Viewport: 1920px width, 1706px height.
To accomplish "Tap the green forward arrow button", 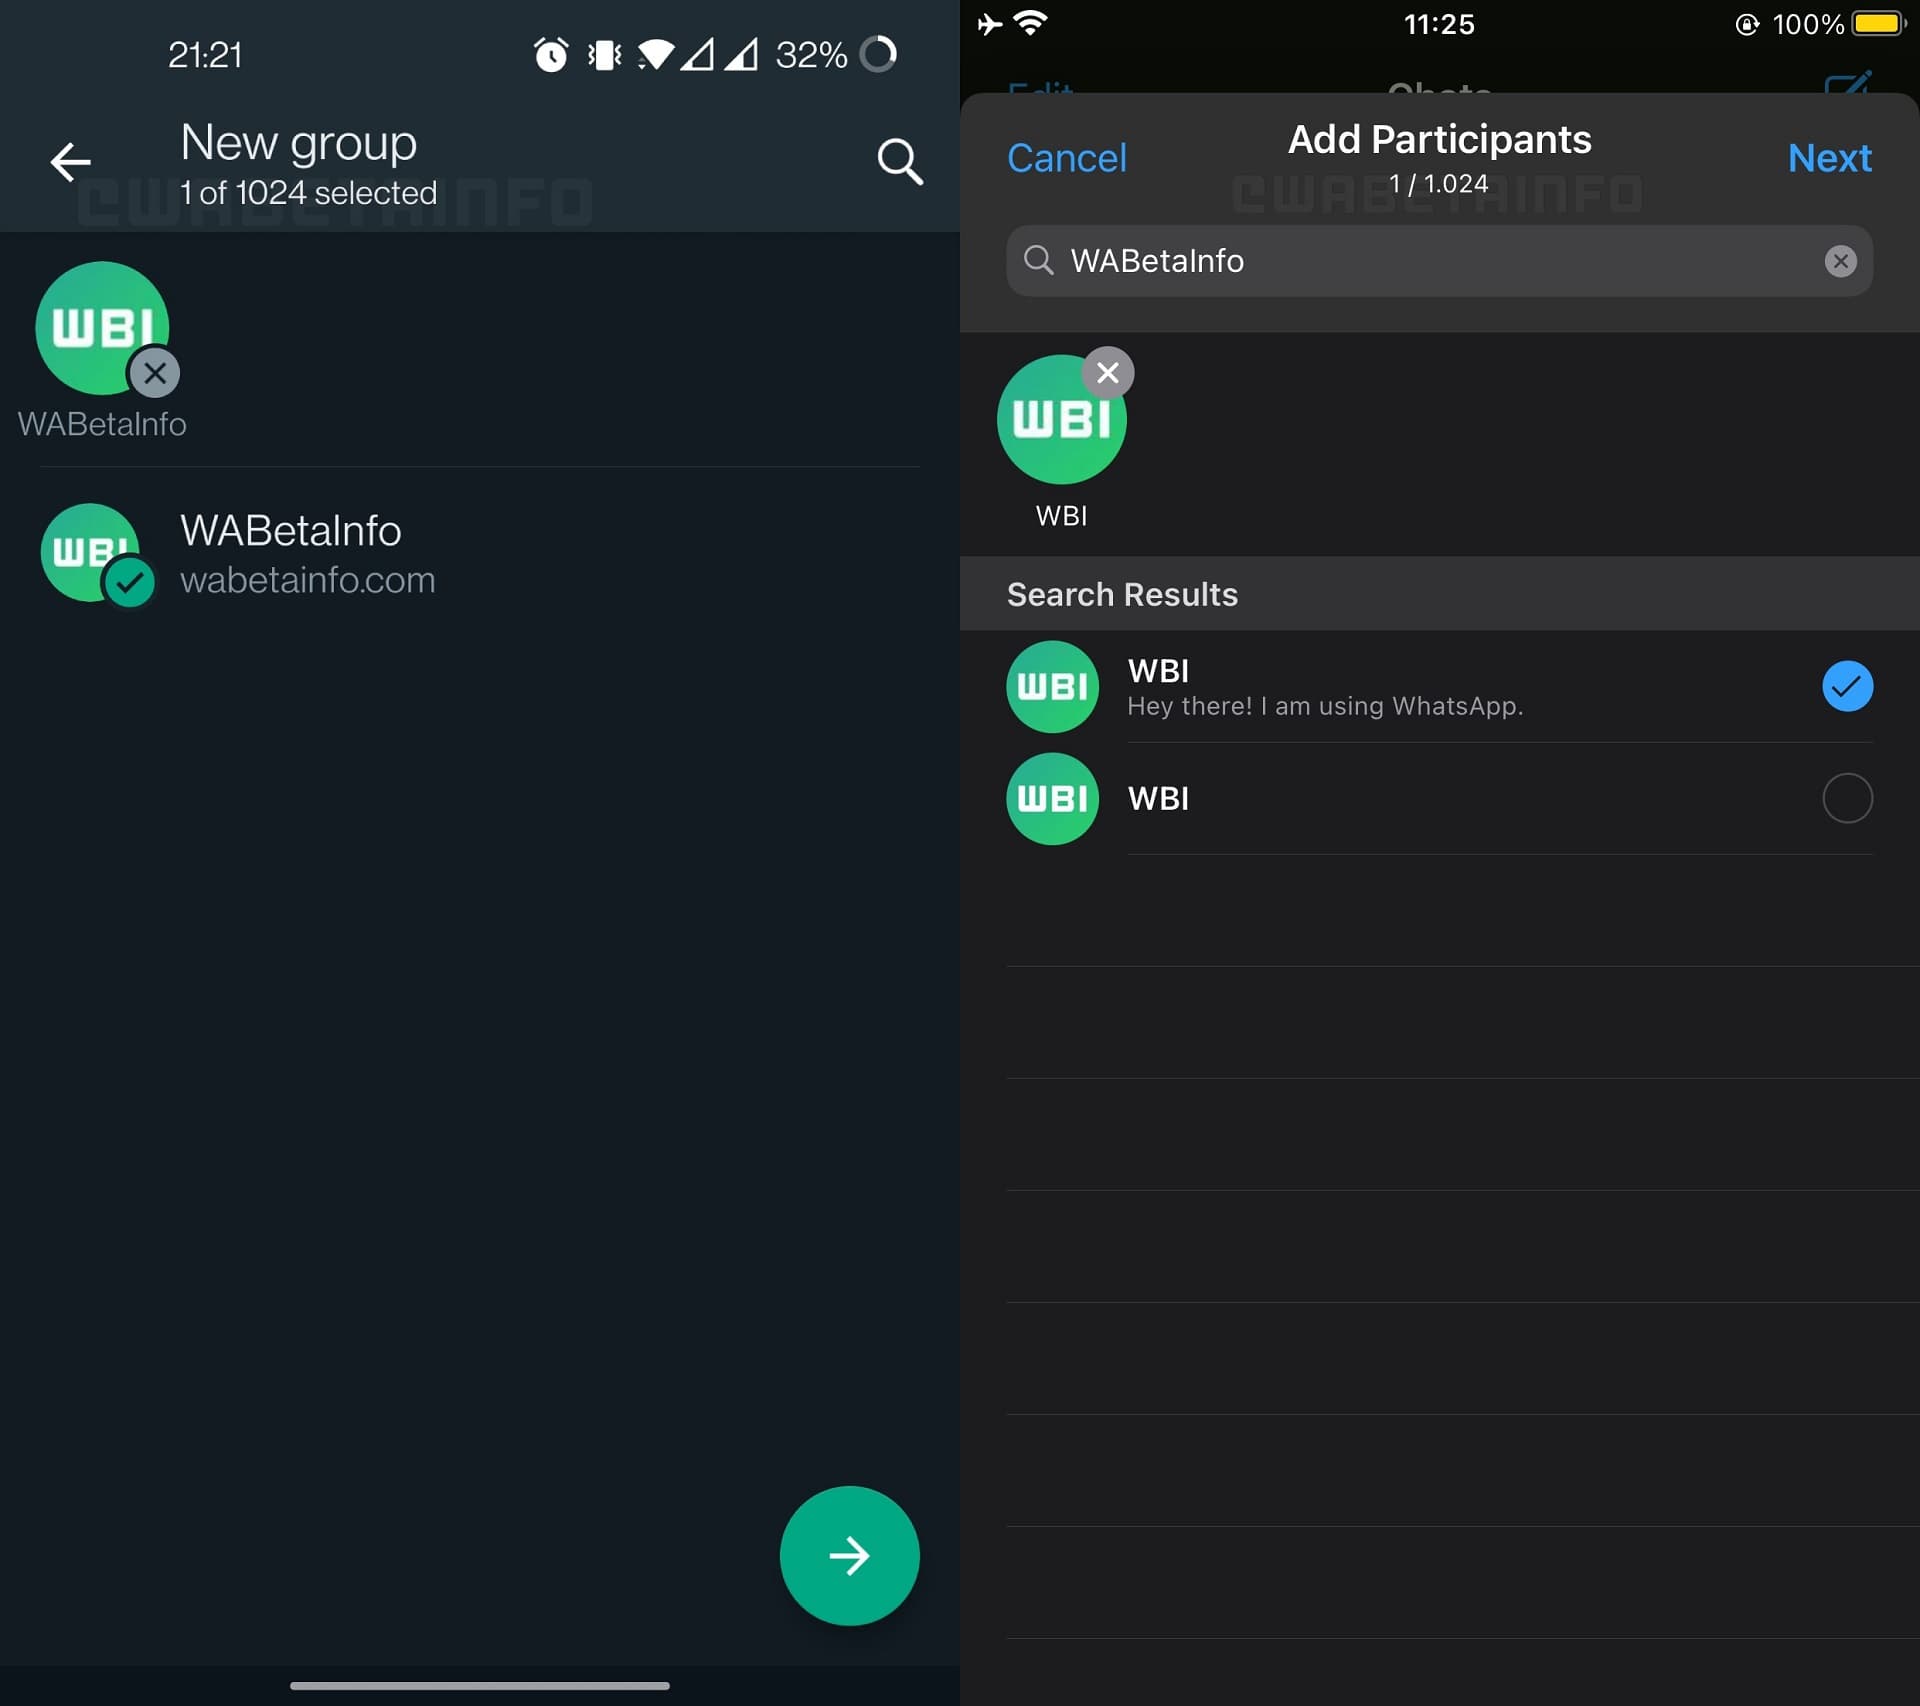I will click(850, 1553).
